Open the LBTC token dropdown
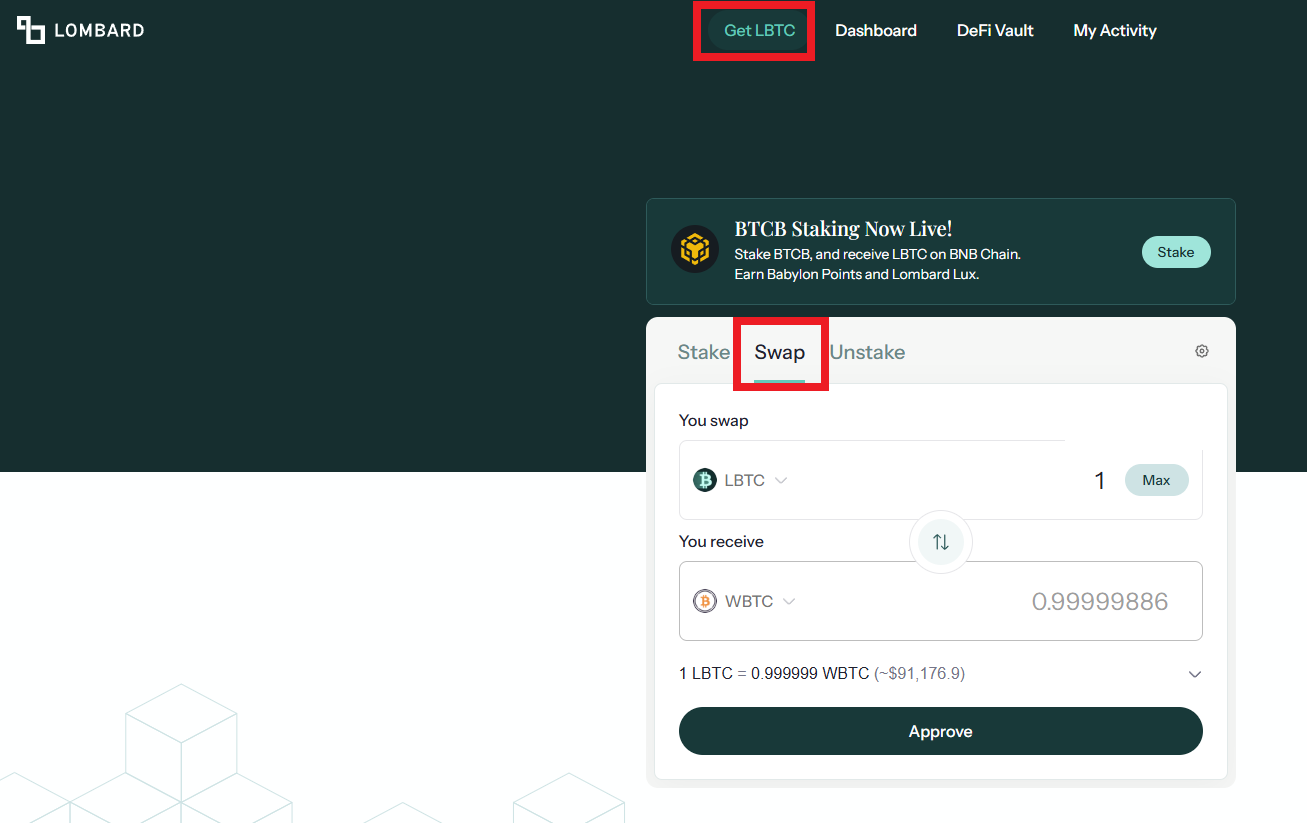The image size is (1307, 823). click(741, 480)
